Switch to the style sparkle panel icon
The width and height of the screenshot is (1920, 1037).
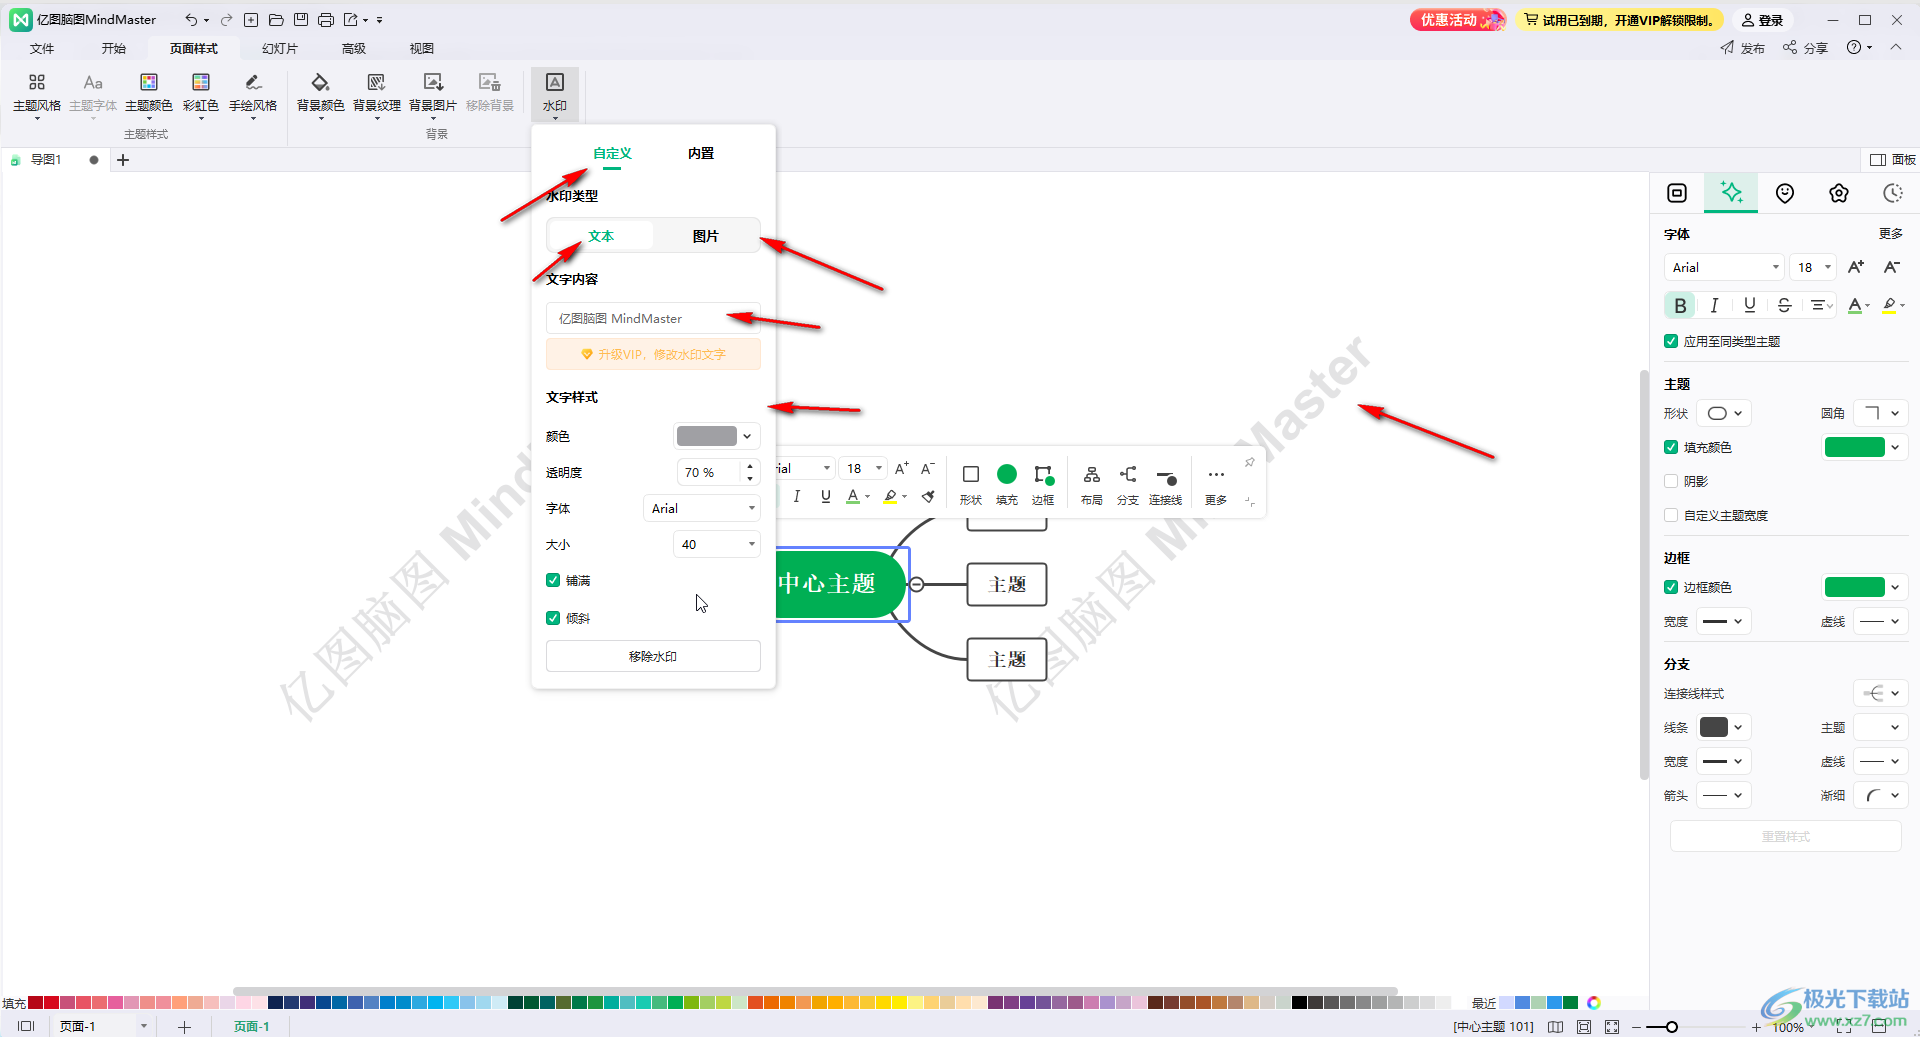1731,193
